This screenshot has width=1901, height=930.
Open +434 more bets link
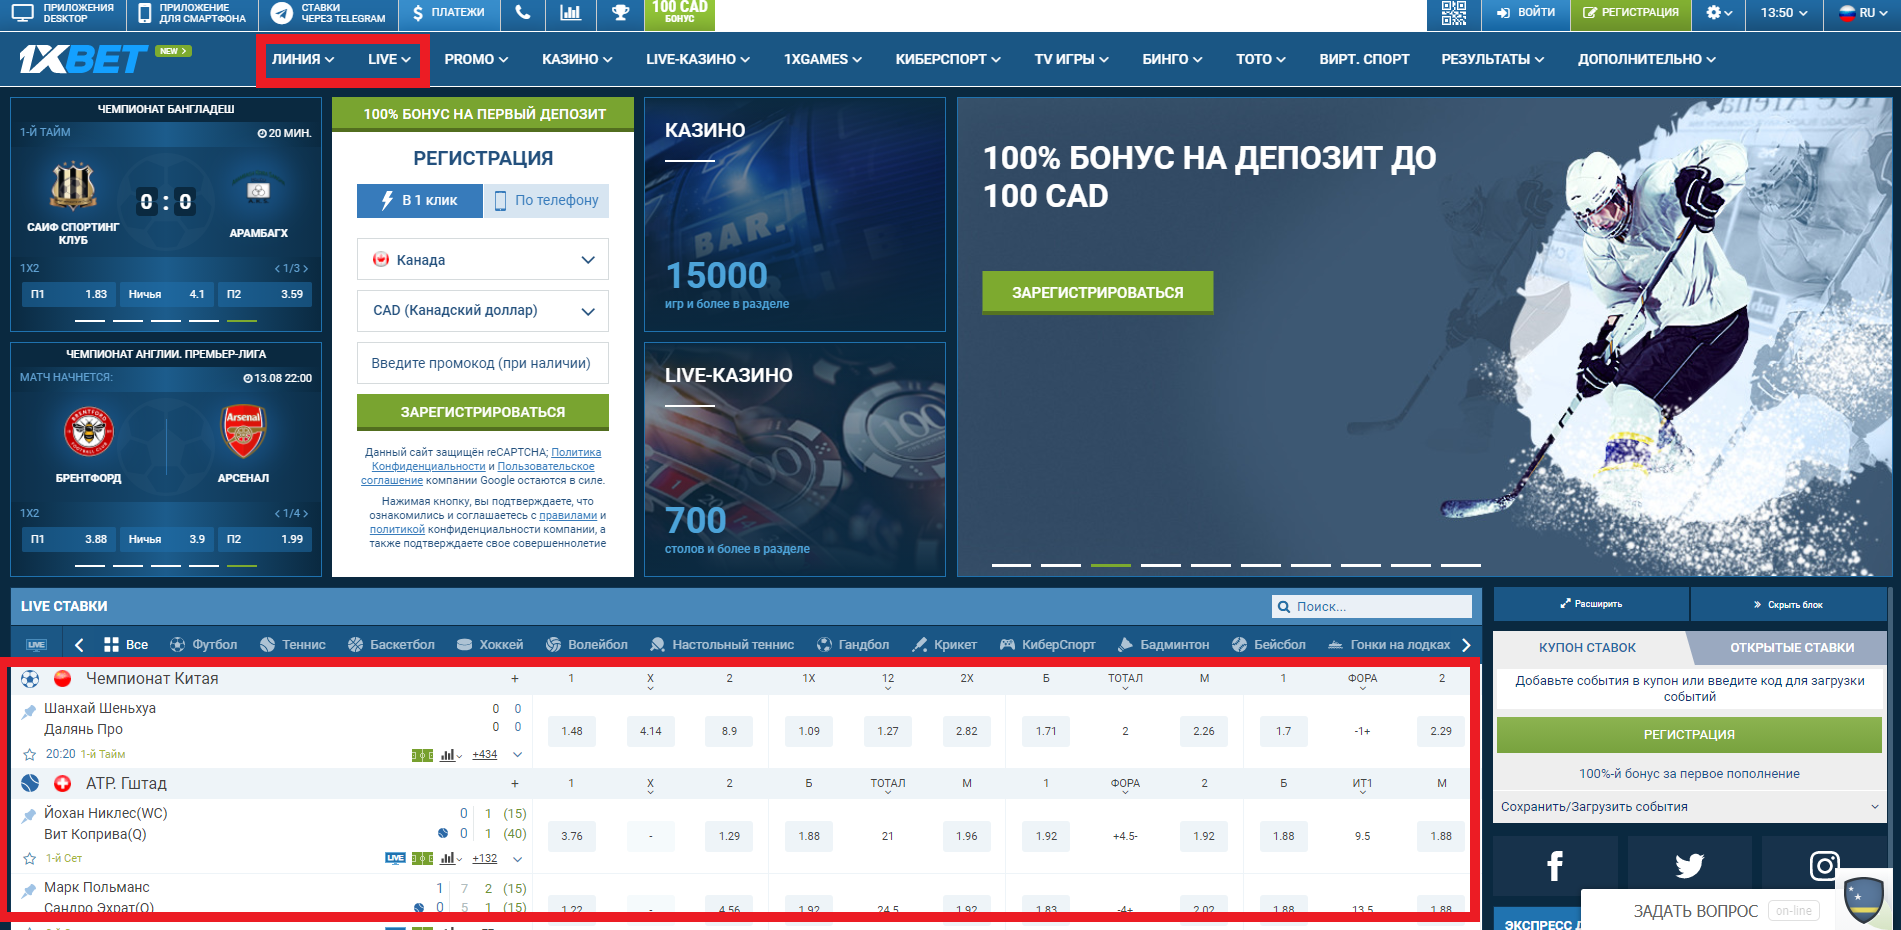[x=485, y=754]
